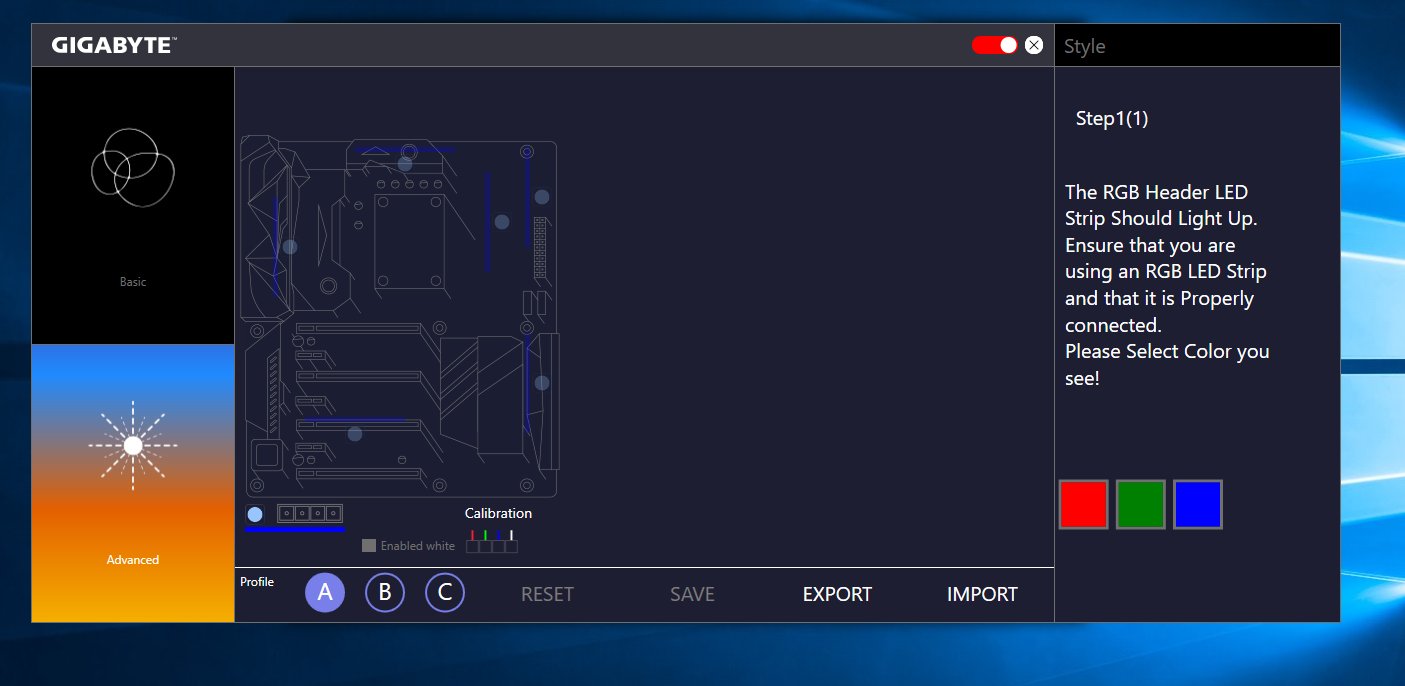Select the 4-pin RGB header strip icon

pos(309,514)
